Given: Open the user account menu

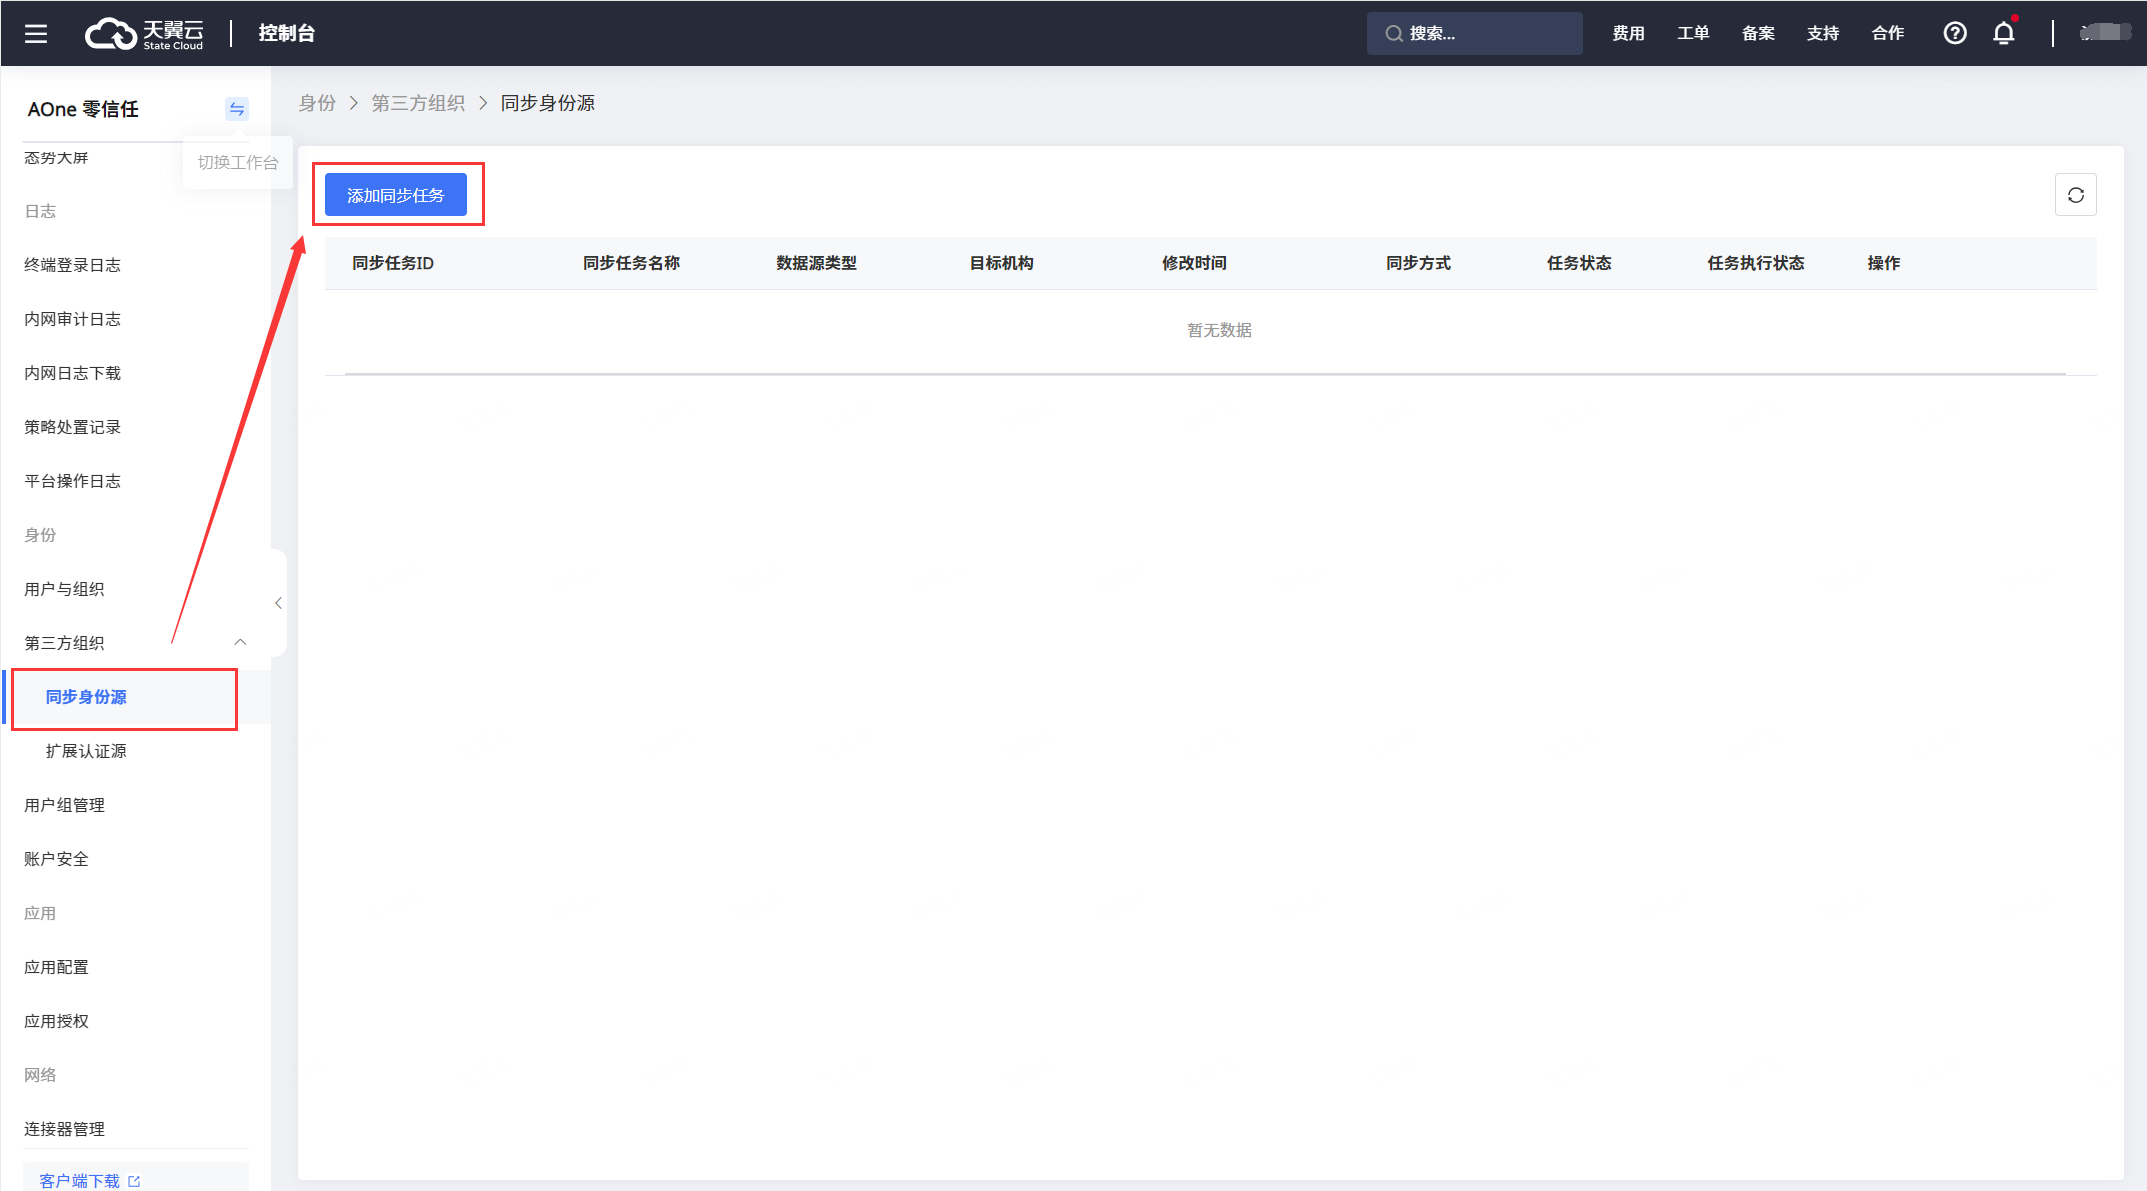Looking at the screenshot, I should tap(2104, 33).
